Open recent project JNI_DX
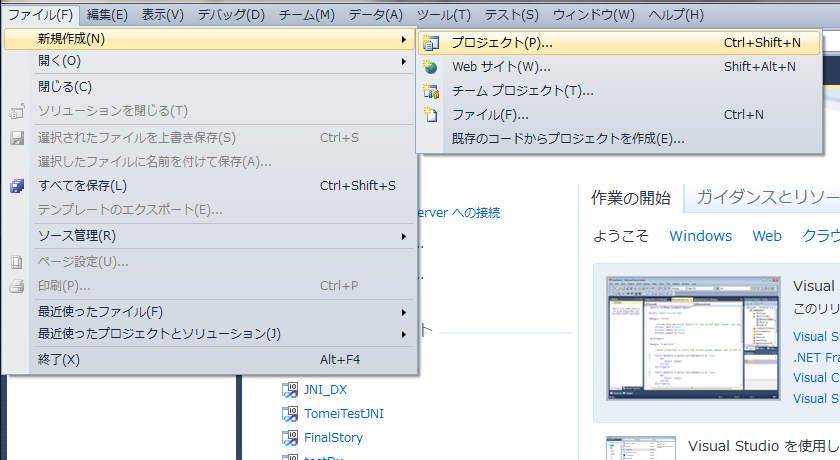The height and width of the screenshot is (460, 840). pos(326,390)
